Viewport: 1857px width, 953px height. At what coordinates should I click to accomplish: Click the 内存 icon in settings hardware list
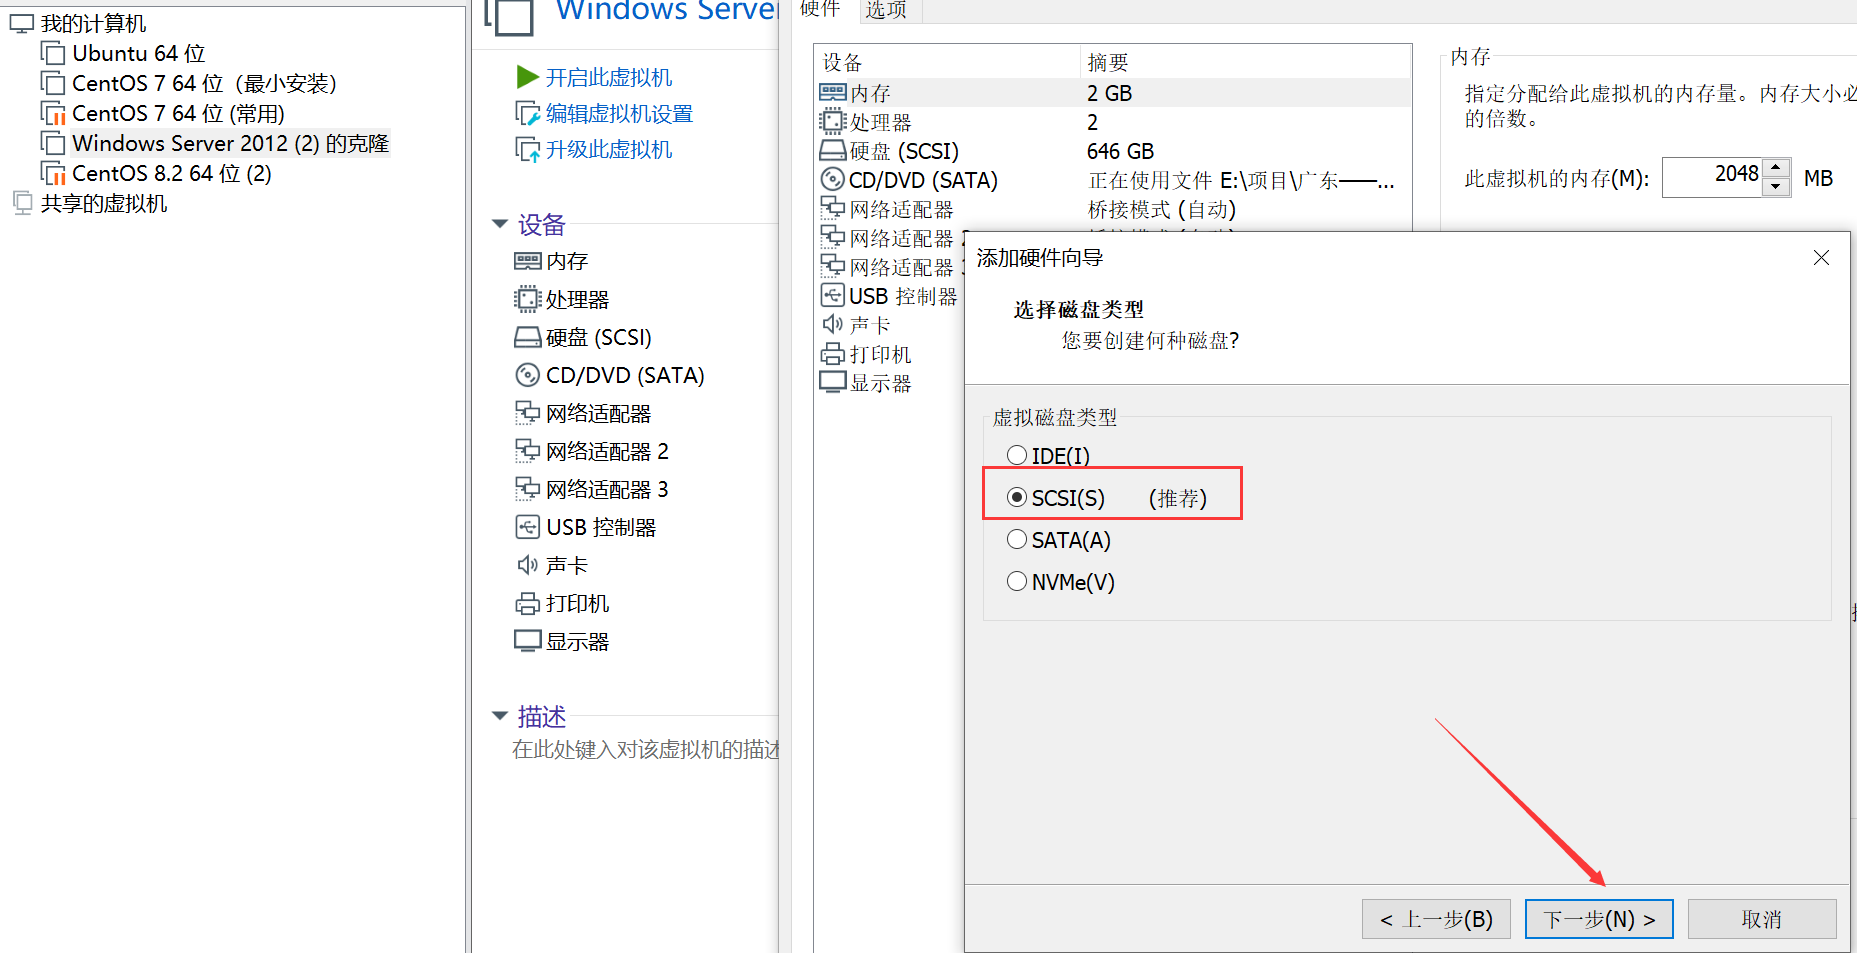click(833, 92)
